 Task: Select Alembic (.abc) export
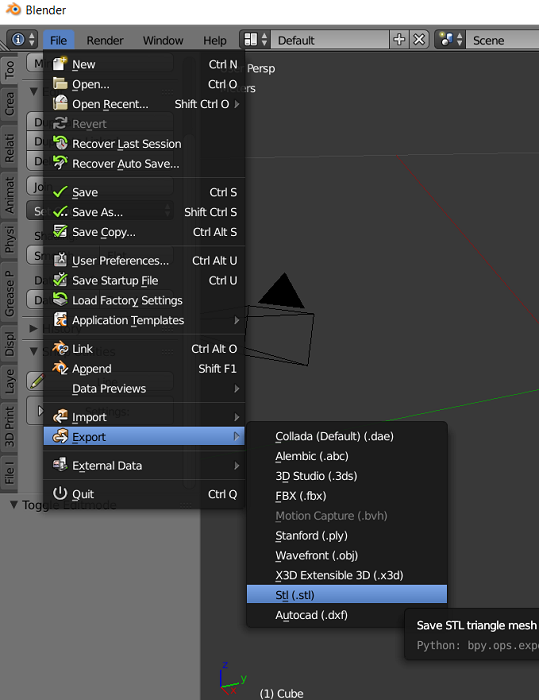pos(347,456)
